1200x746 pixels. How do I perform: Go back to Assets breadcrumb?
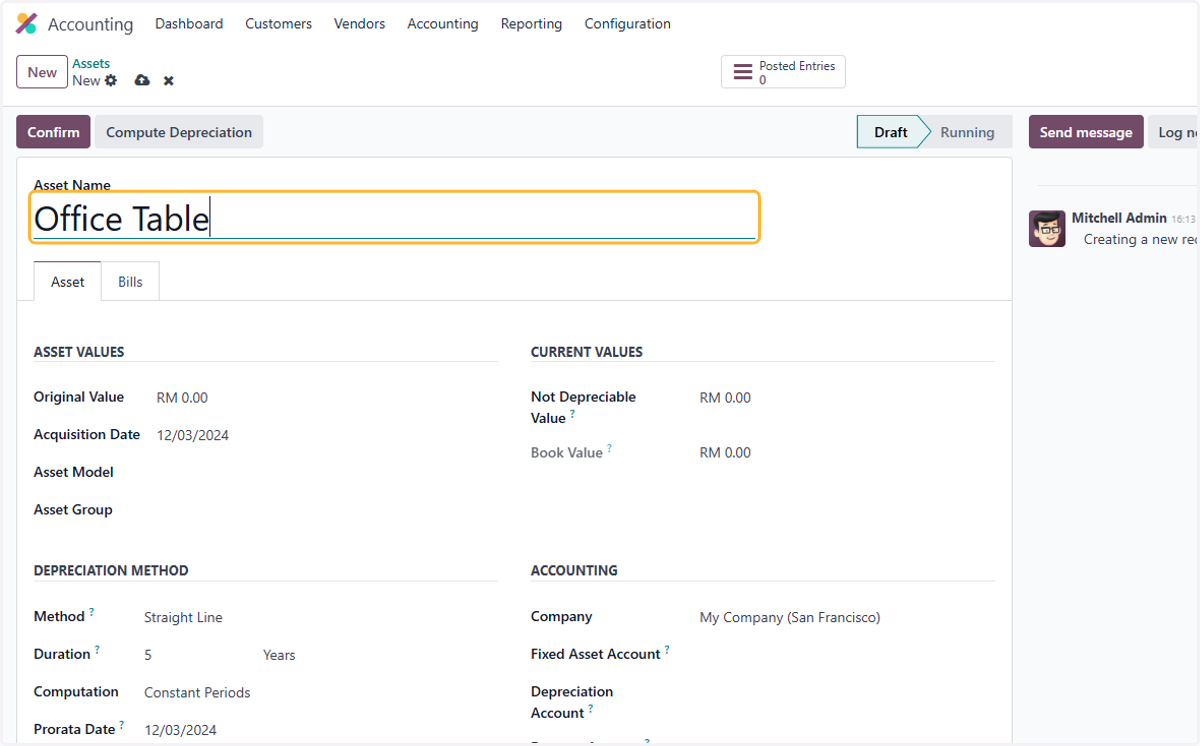pos(91,63)
